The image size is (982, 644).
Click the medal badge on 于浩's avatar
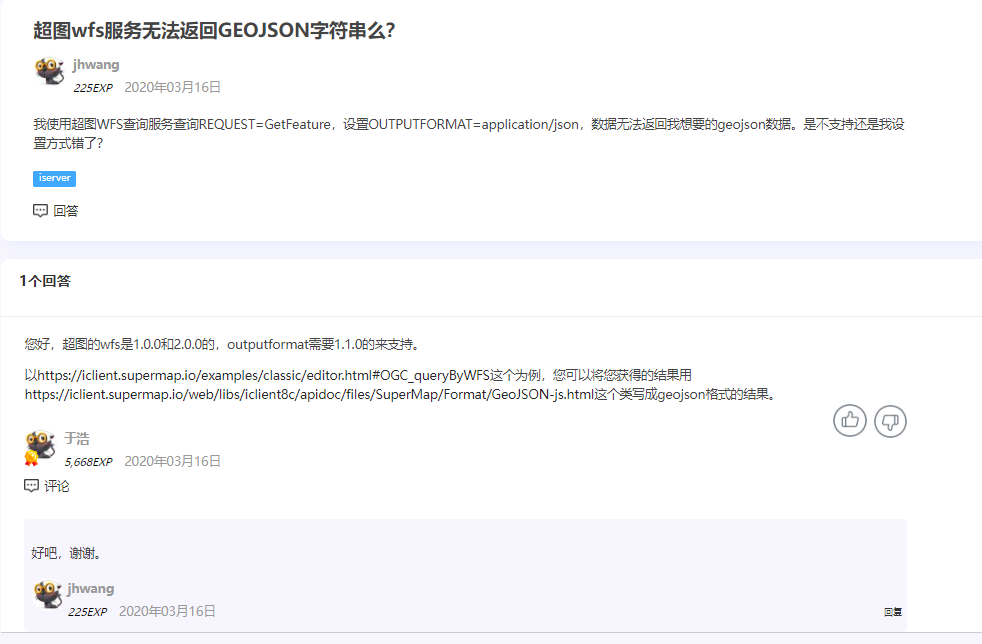[x=31, y=459]
